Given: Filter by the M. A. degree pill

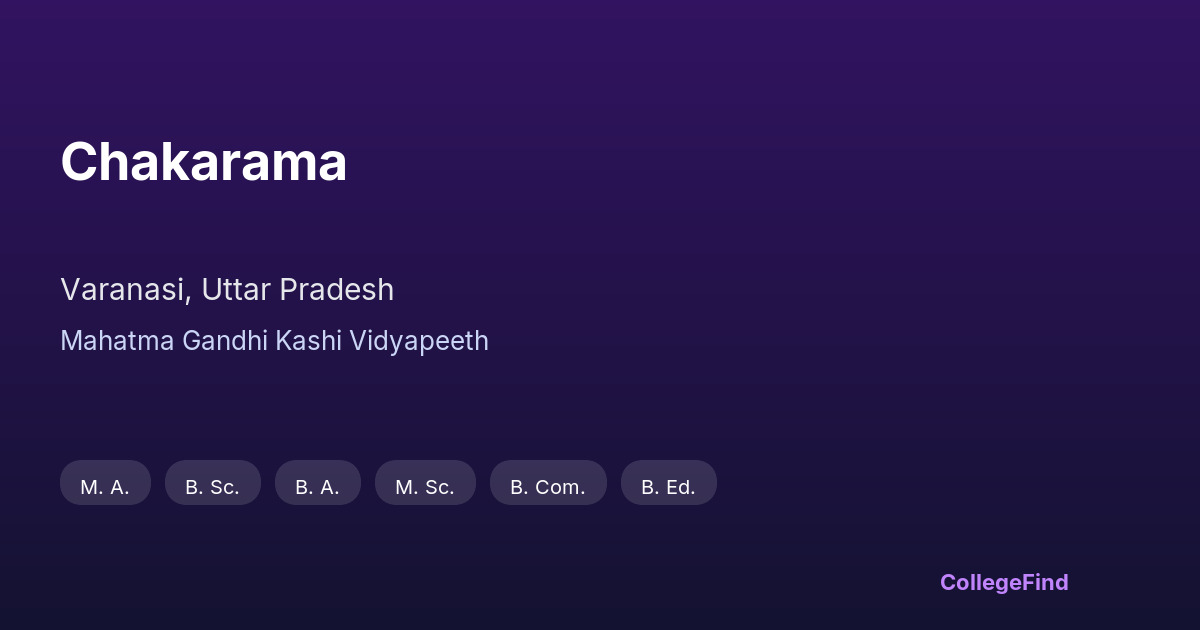Looking at the screenshot, I should click(105, 487).
